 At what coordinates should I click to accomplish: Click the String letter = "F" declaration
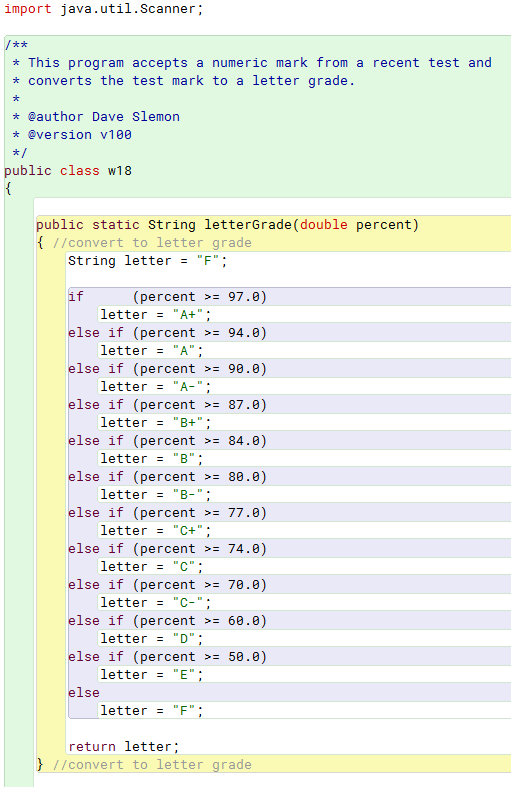[x=148, y=260]
